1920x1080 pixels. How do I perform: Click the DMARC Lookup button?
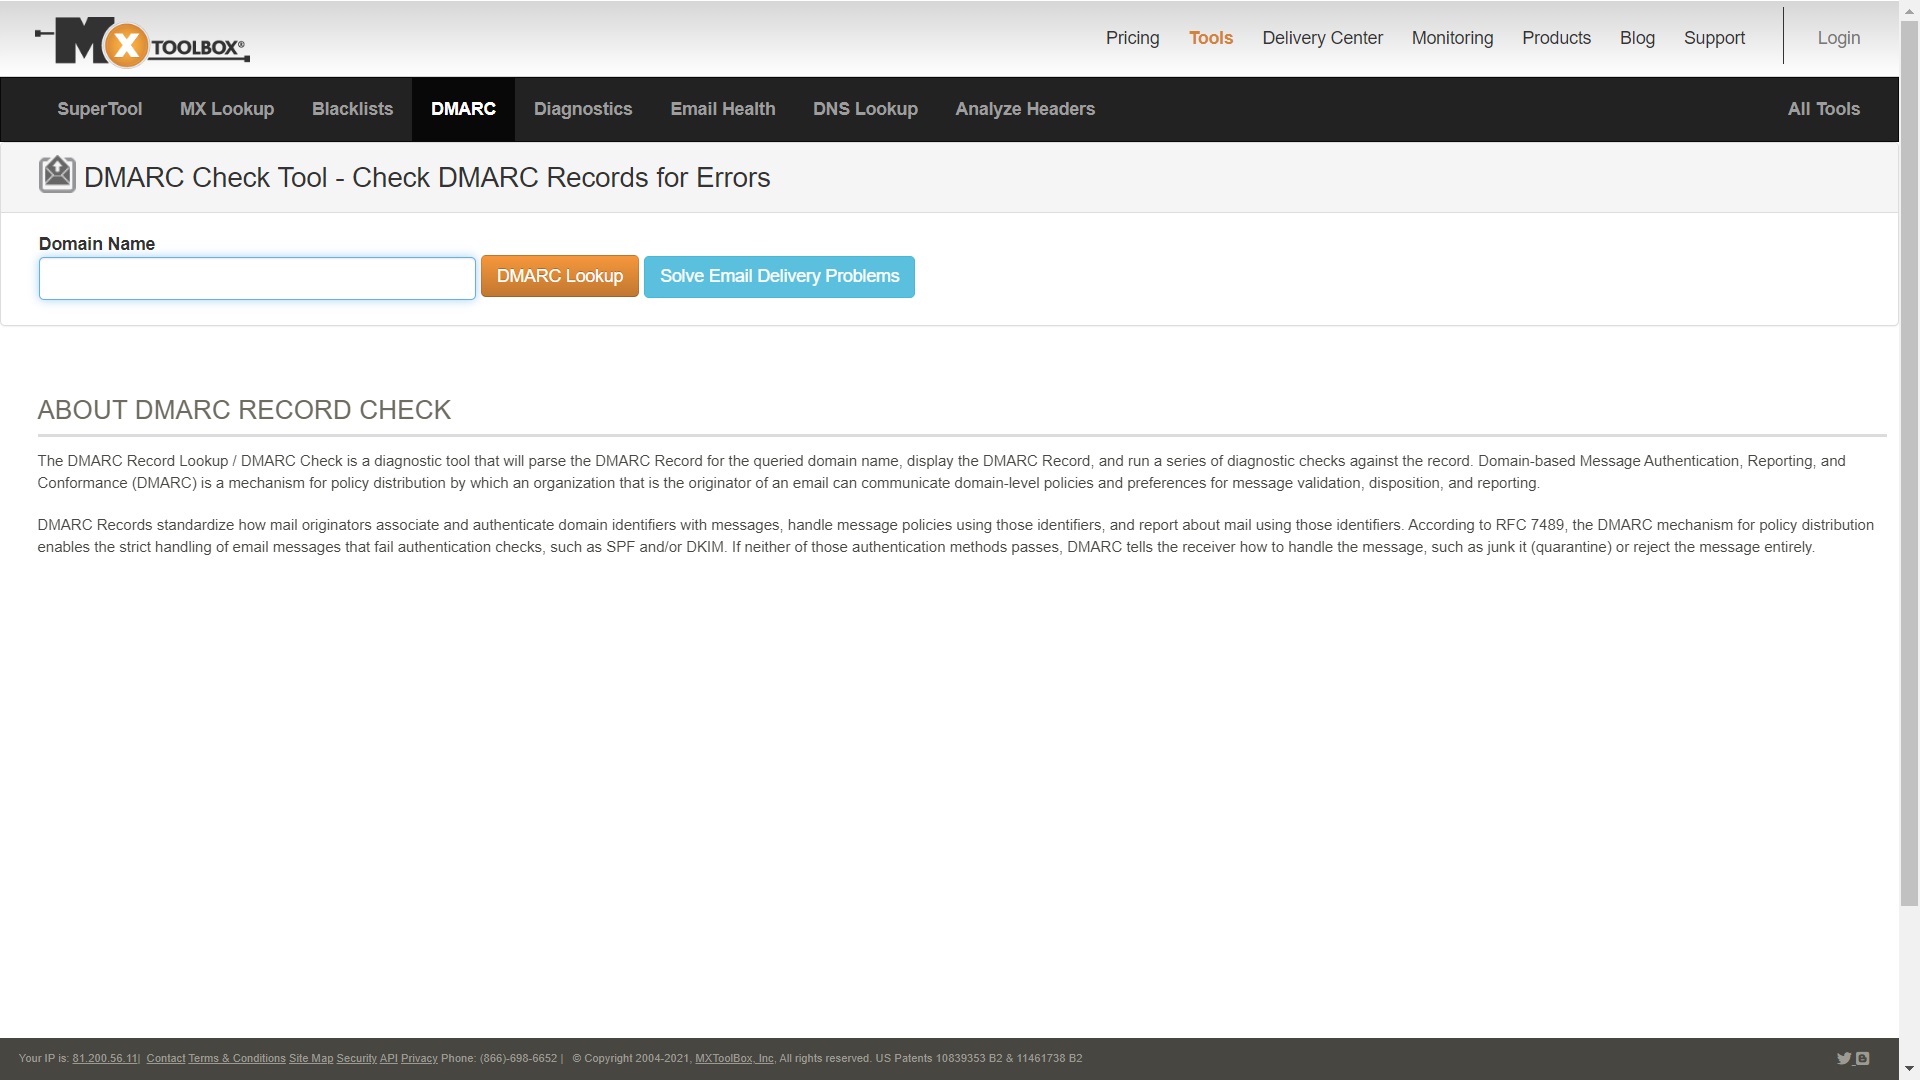click(x=560, y=276)
